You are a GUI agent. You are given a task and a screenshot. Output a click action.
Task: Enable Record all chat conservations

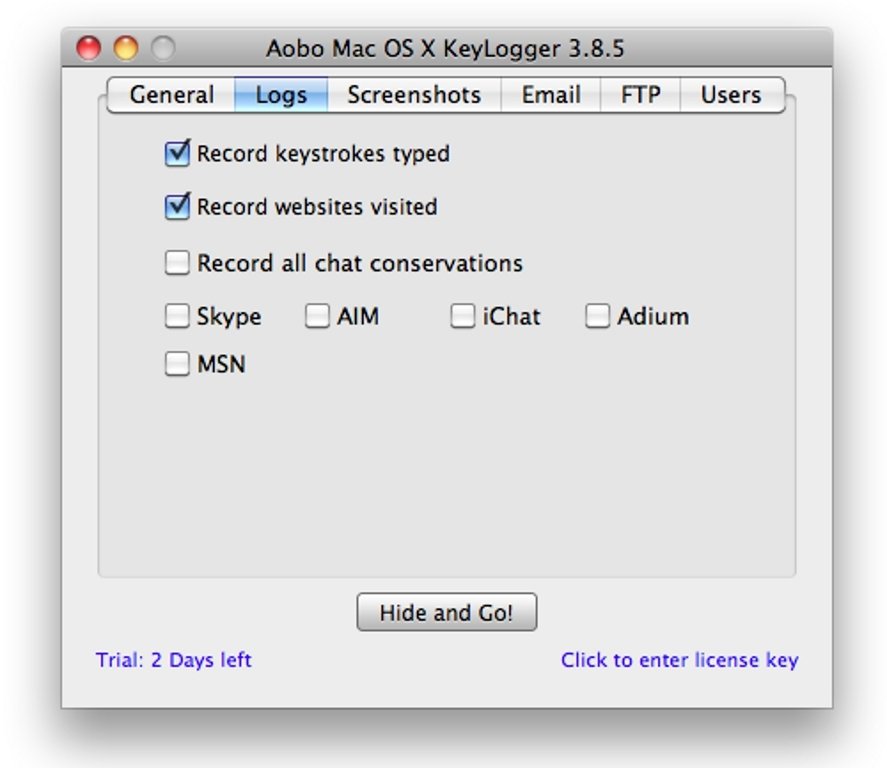point(177,263)
